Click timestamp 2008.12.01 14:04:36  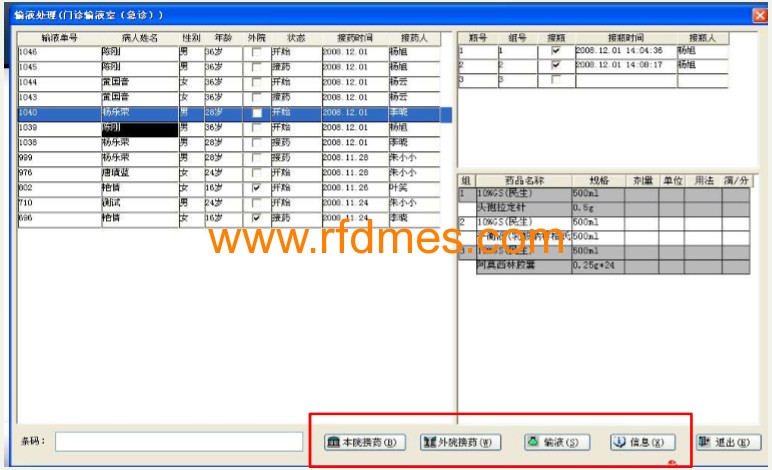tap(619, 51)
